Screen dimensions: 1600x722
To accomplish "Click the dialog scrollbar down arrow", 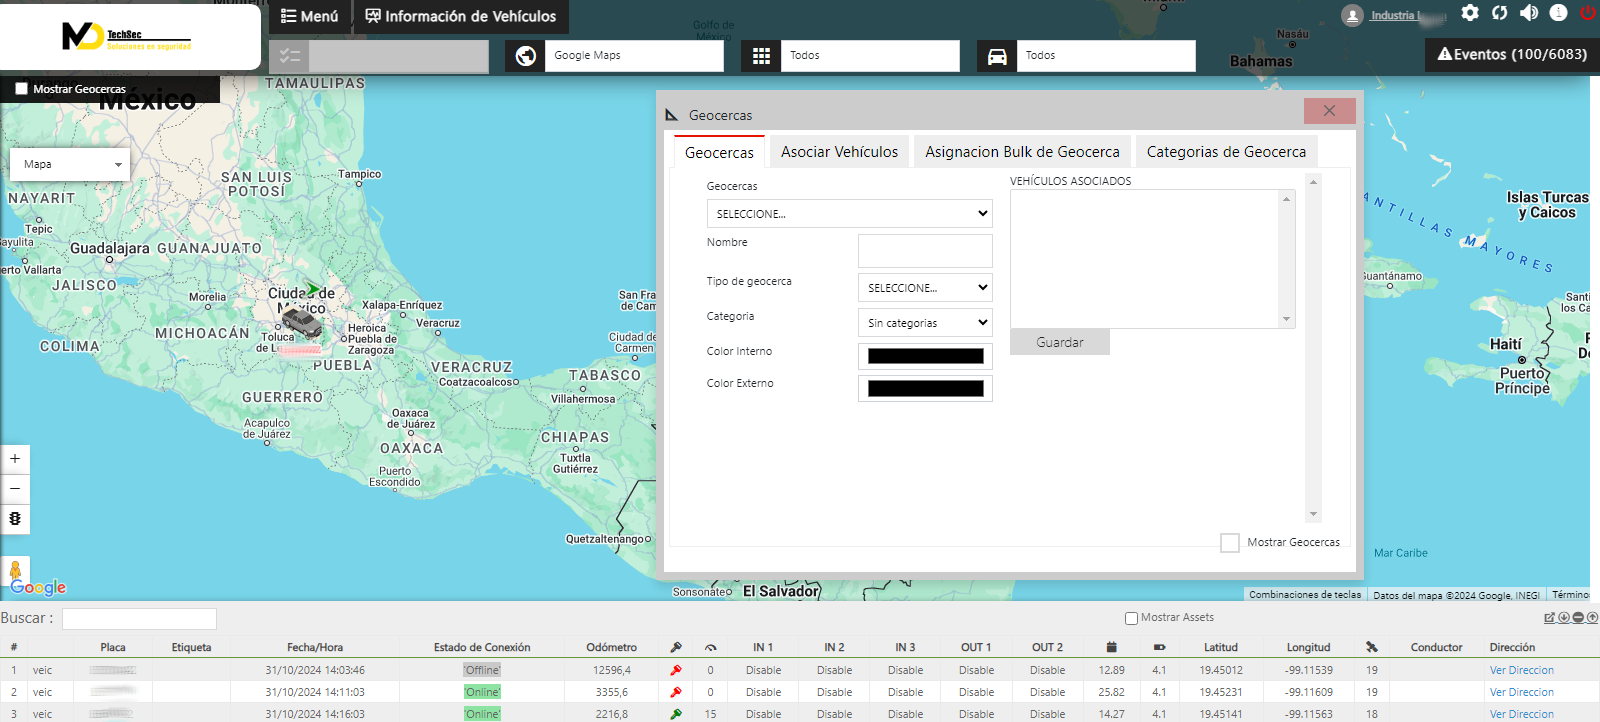I will click(1313, 514).
